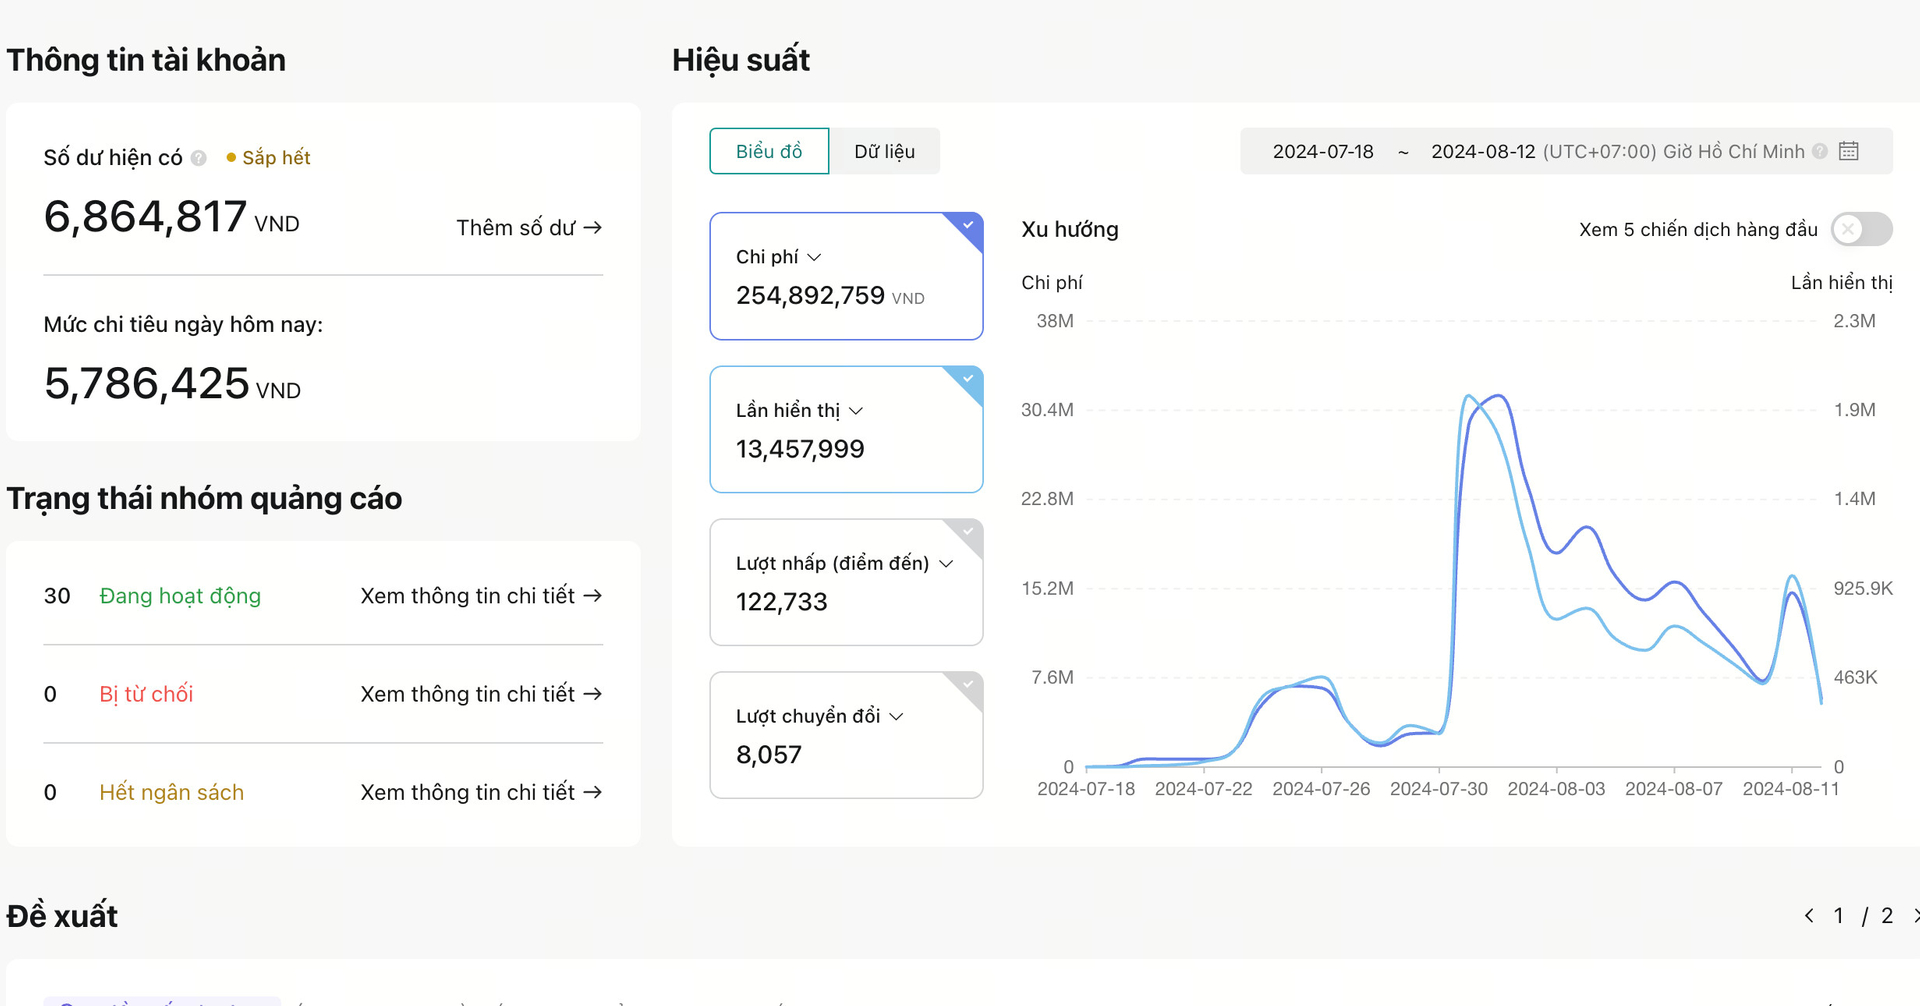Click Hết ngân sách status label

pyautogui.click(x=171, y=792)
